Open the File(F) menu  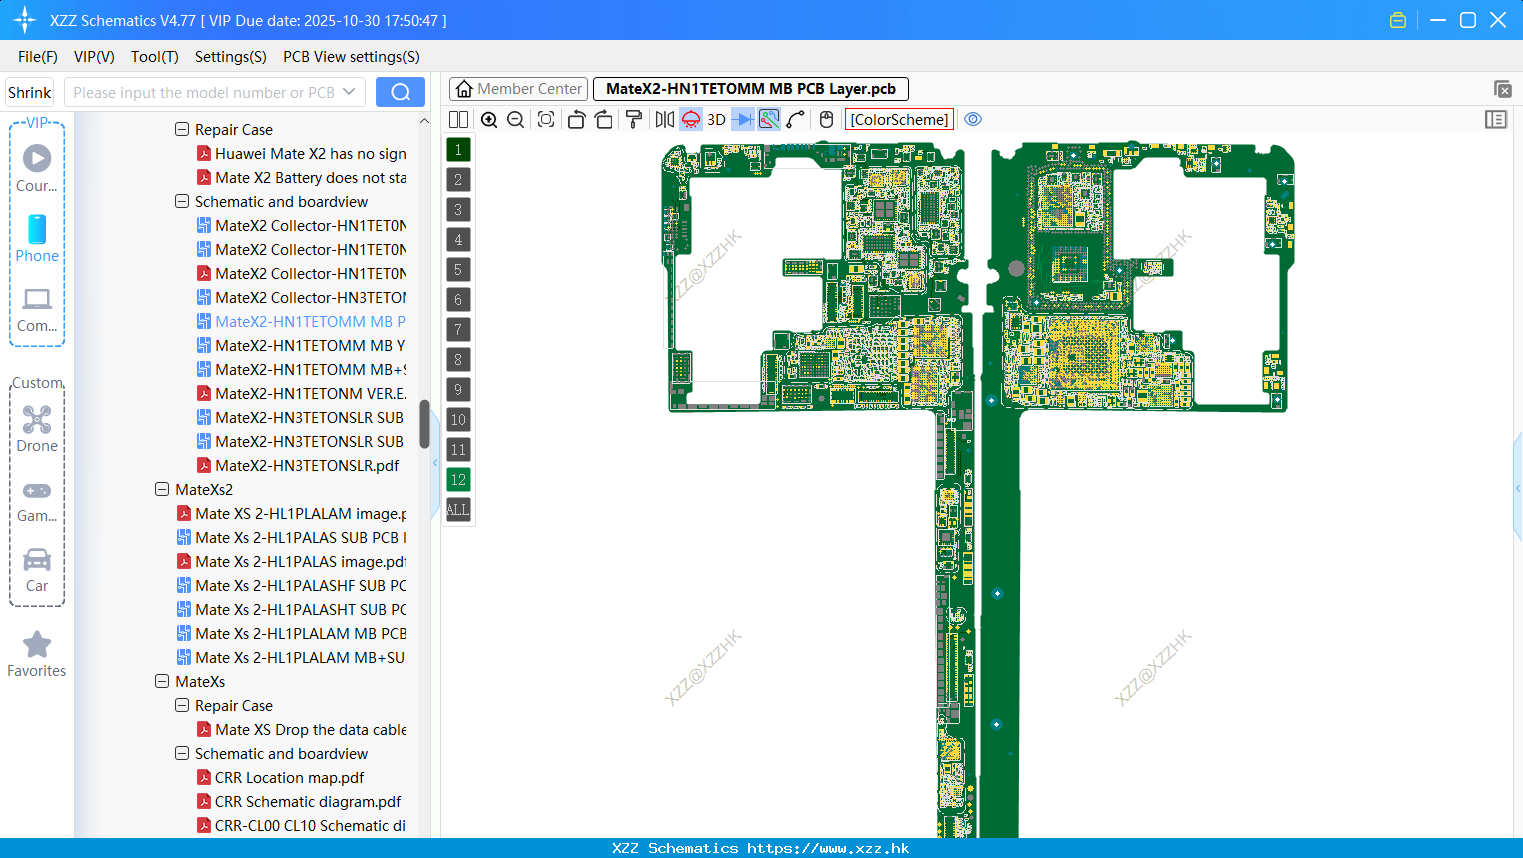click(x=38, y=57)
